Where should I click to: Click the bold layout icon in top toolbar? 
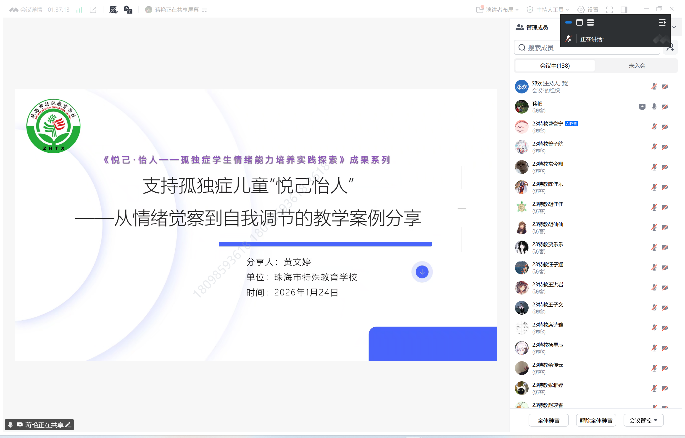click(113, 9)
